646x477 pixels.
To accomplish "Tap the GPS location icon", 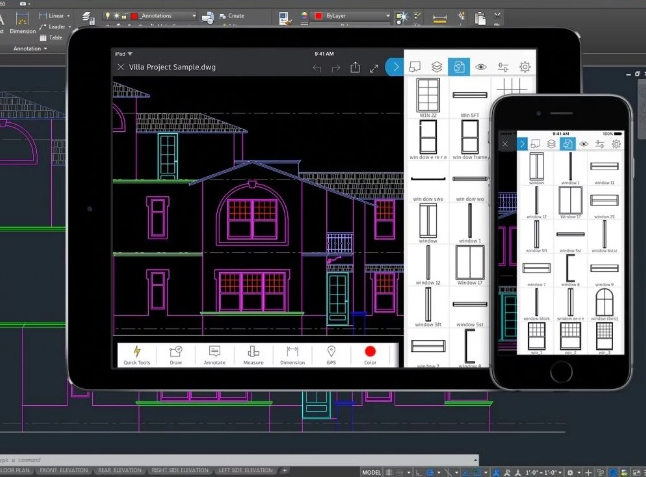I will tap(331, 353).
